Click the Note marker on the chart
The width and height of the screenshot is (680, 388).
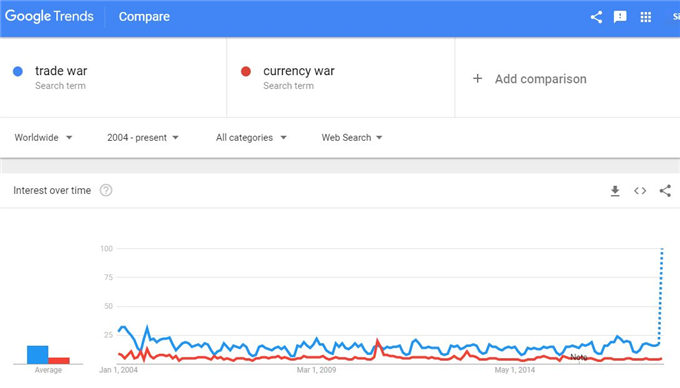(579, 357)
